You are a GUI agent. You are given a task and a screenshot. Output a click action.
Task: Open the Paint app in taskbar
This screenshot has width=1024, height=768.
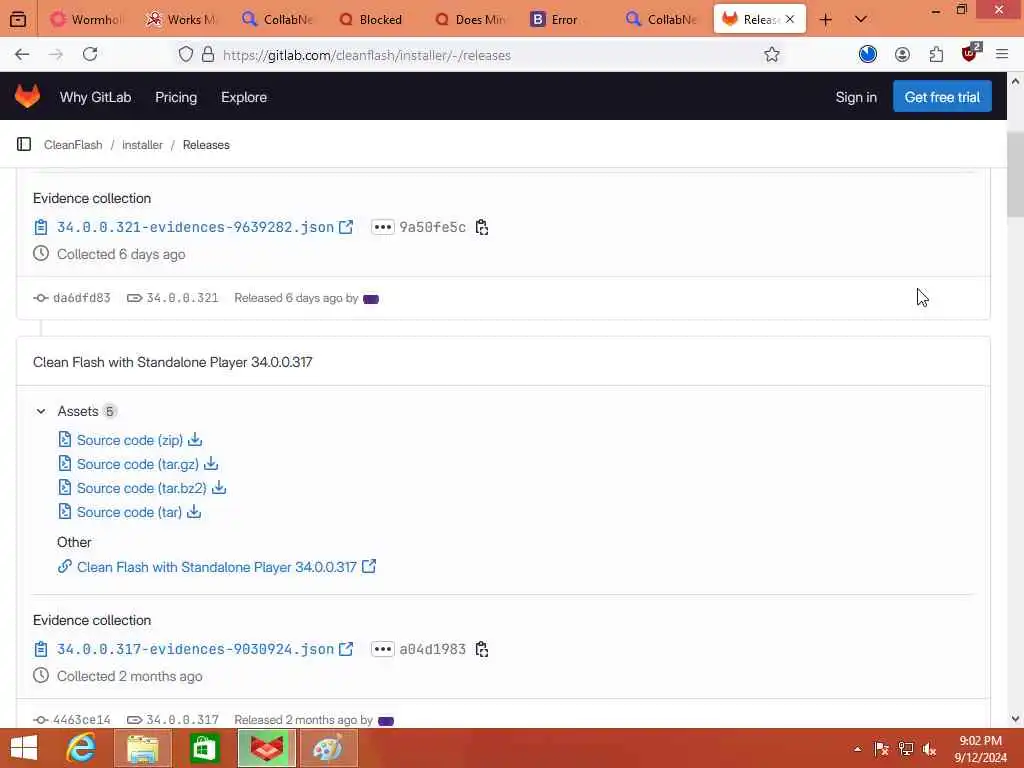click(328, 748)
